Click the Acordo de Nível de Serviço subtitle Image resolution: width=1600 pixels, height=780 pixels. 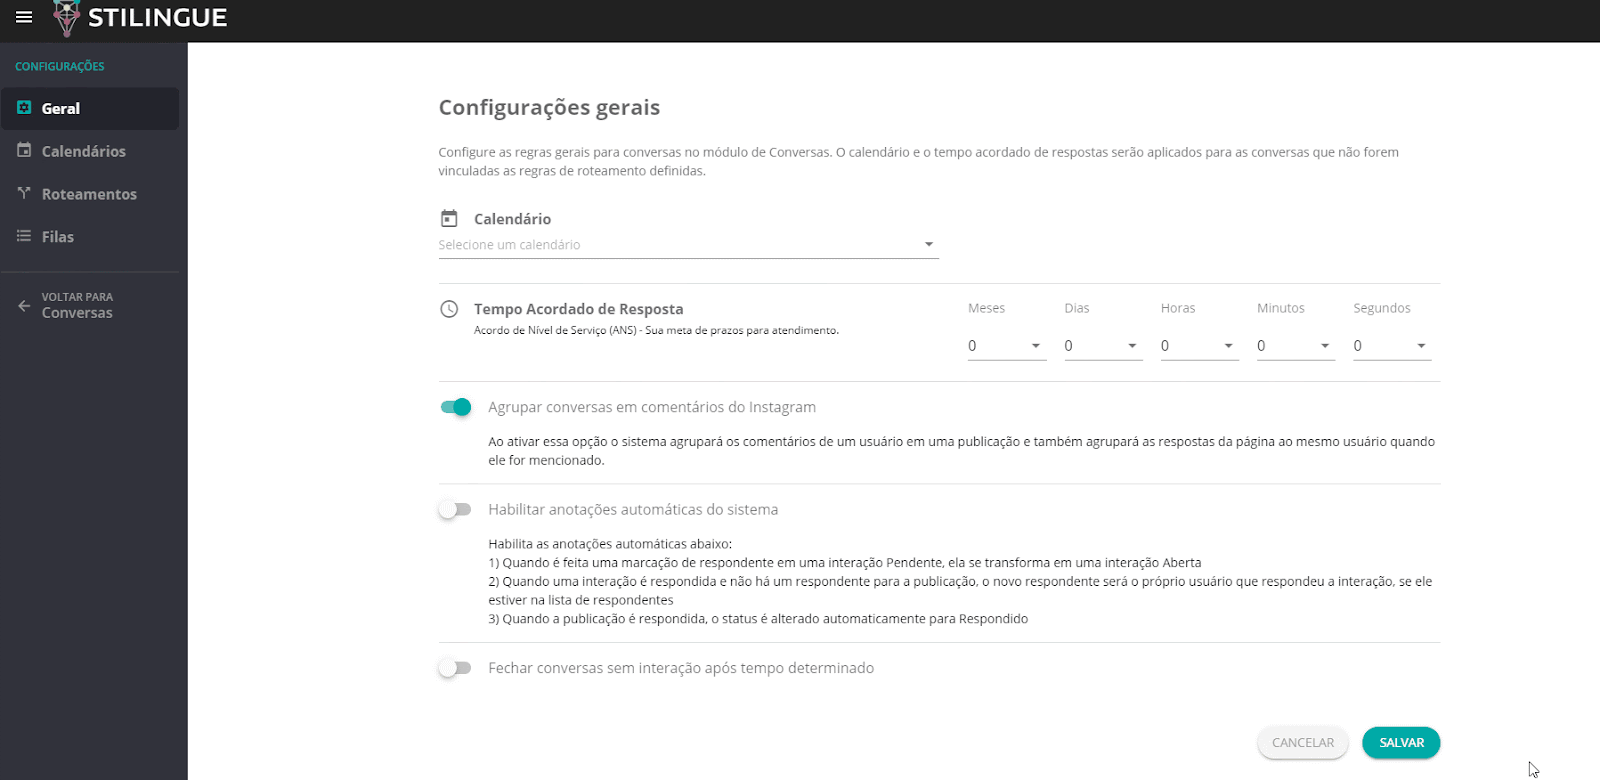click(656, 330)
